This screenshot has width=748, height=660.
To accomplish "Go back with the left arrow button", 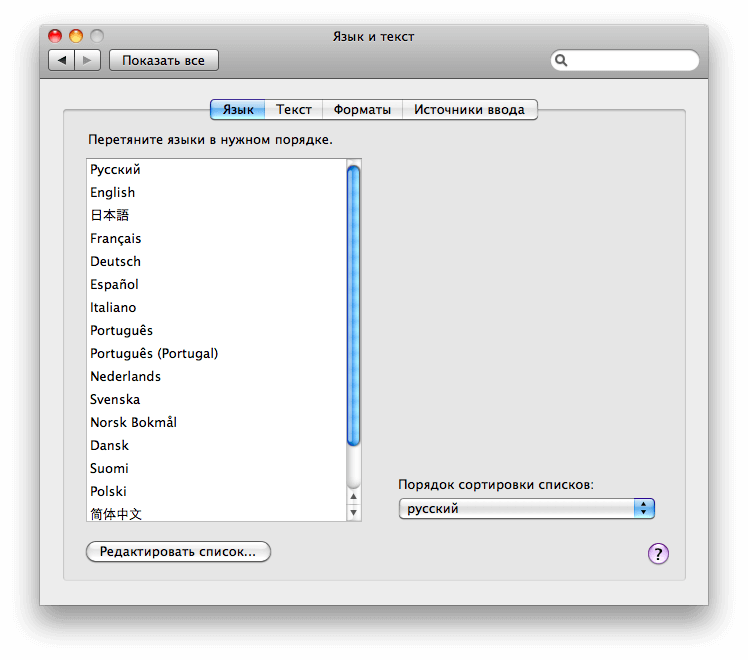I will (x=62, y=60).
